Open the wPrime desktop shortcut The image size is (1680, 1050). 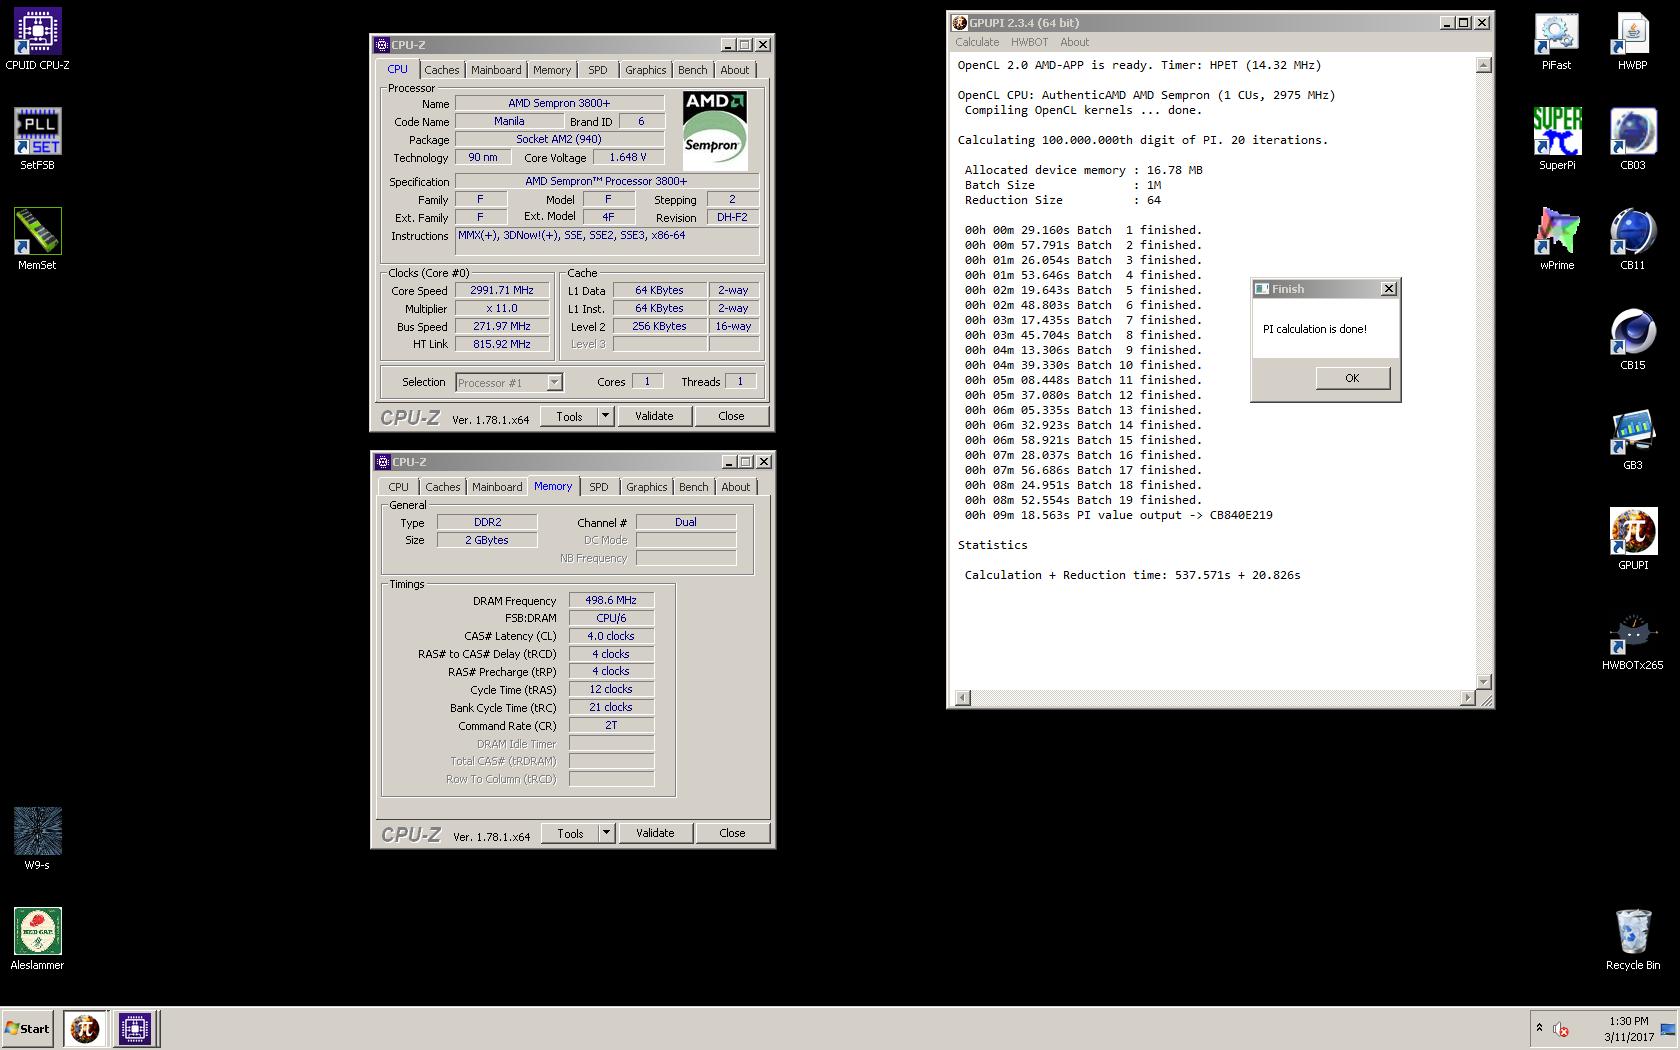click(x=1557, y=240)
